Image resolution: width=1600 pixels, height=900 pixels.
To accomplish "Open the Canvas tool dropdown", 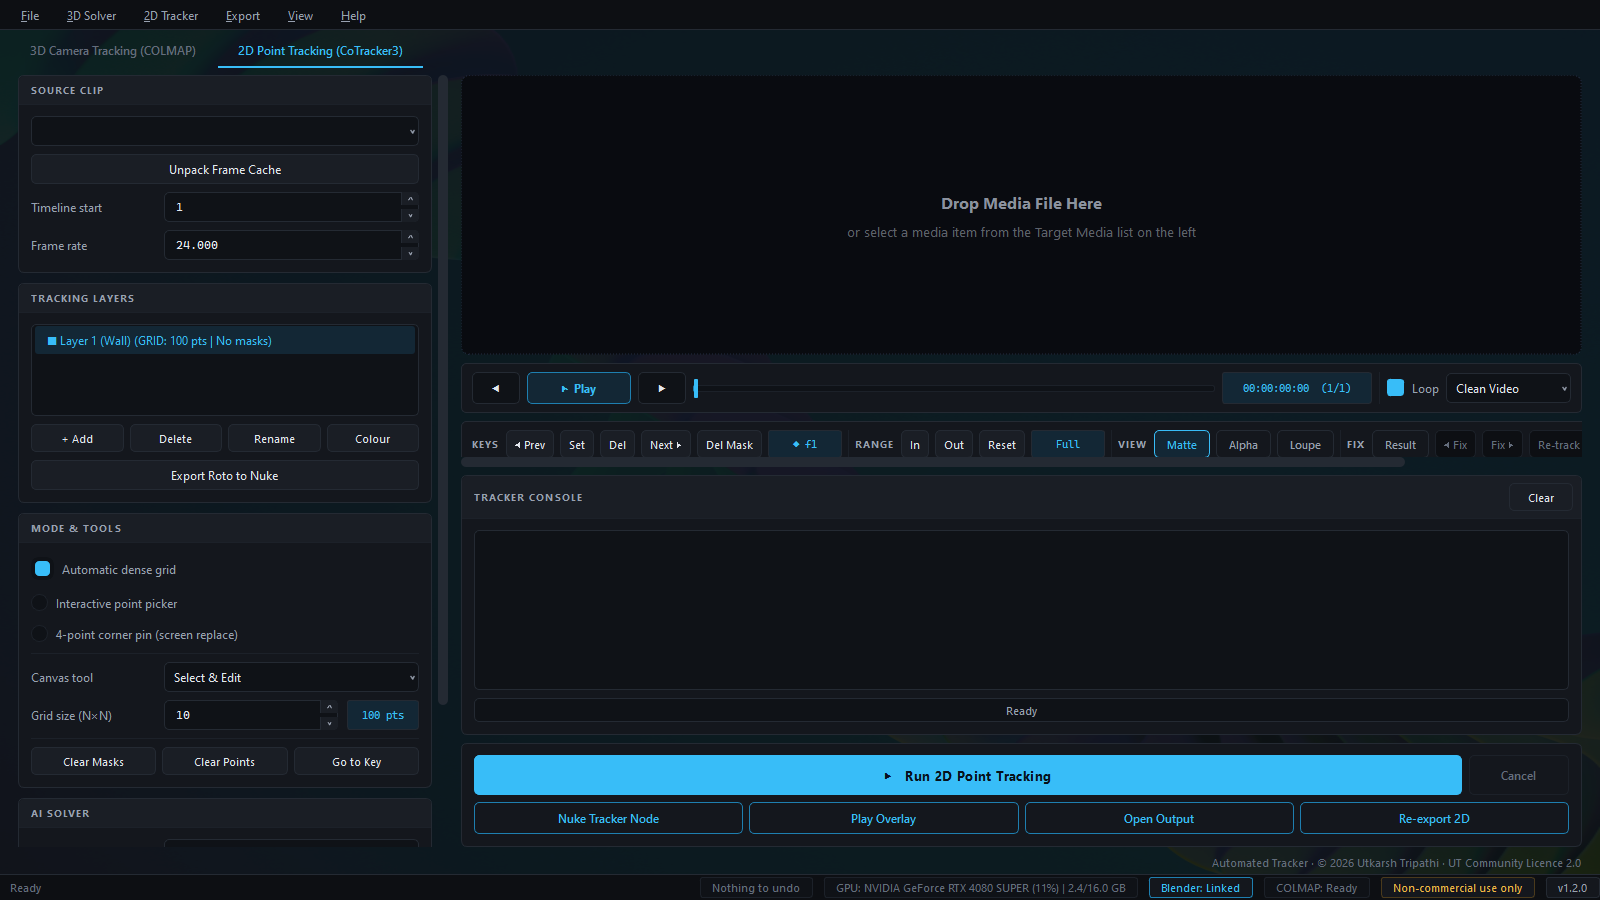I will pyautogui.click(x=291, y=678).
